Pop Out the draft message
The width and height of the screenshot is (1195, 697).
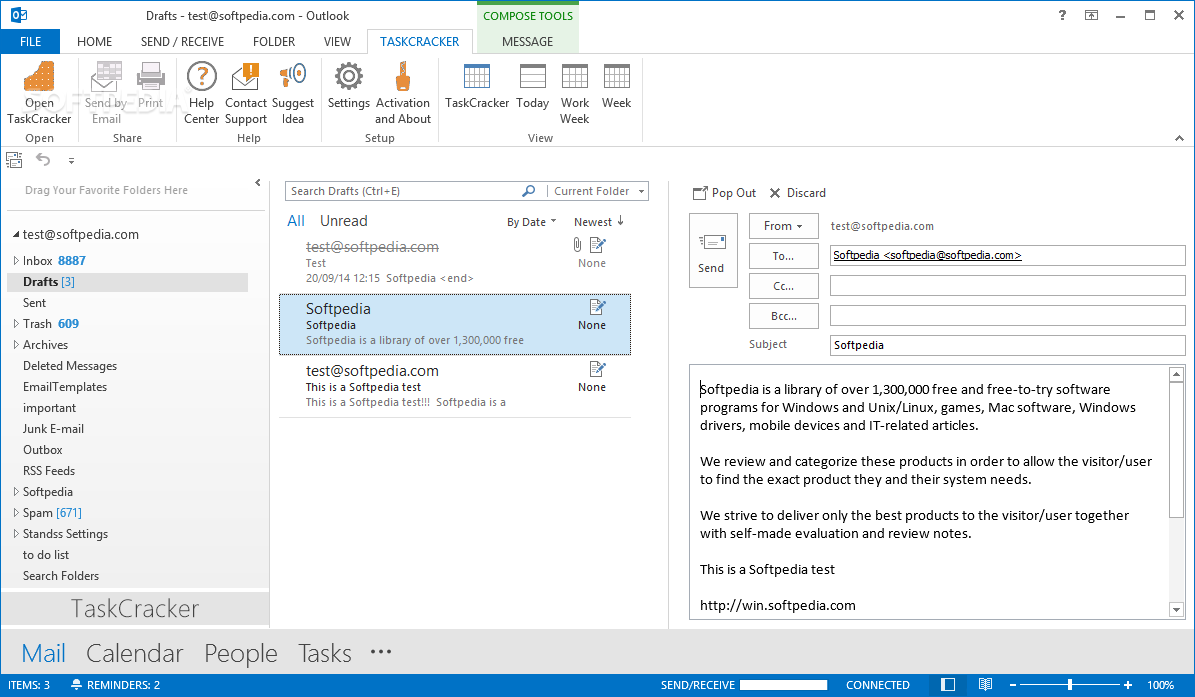click(x=724, y=193)
